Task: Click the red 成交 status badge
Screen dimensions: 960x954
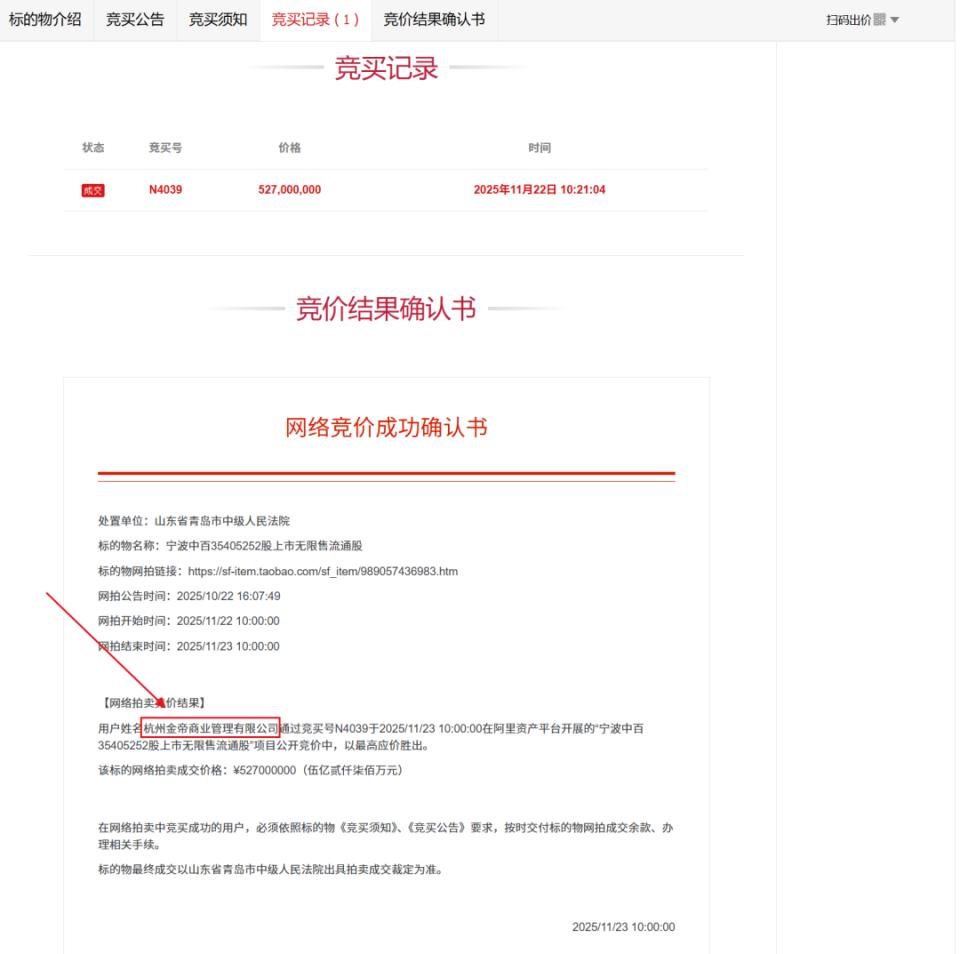Action: (92, 189)
